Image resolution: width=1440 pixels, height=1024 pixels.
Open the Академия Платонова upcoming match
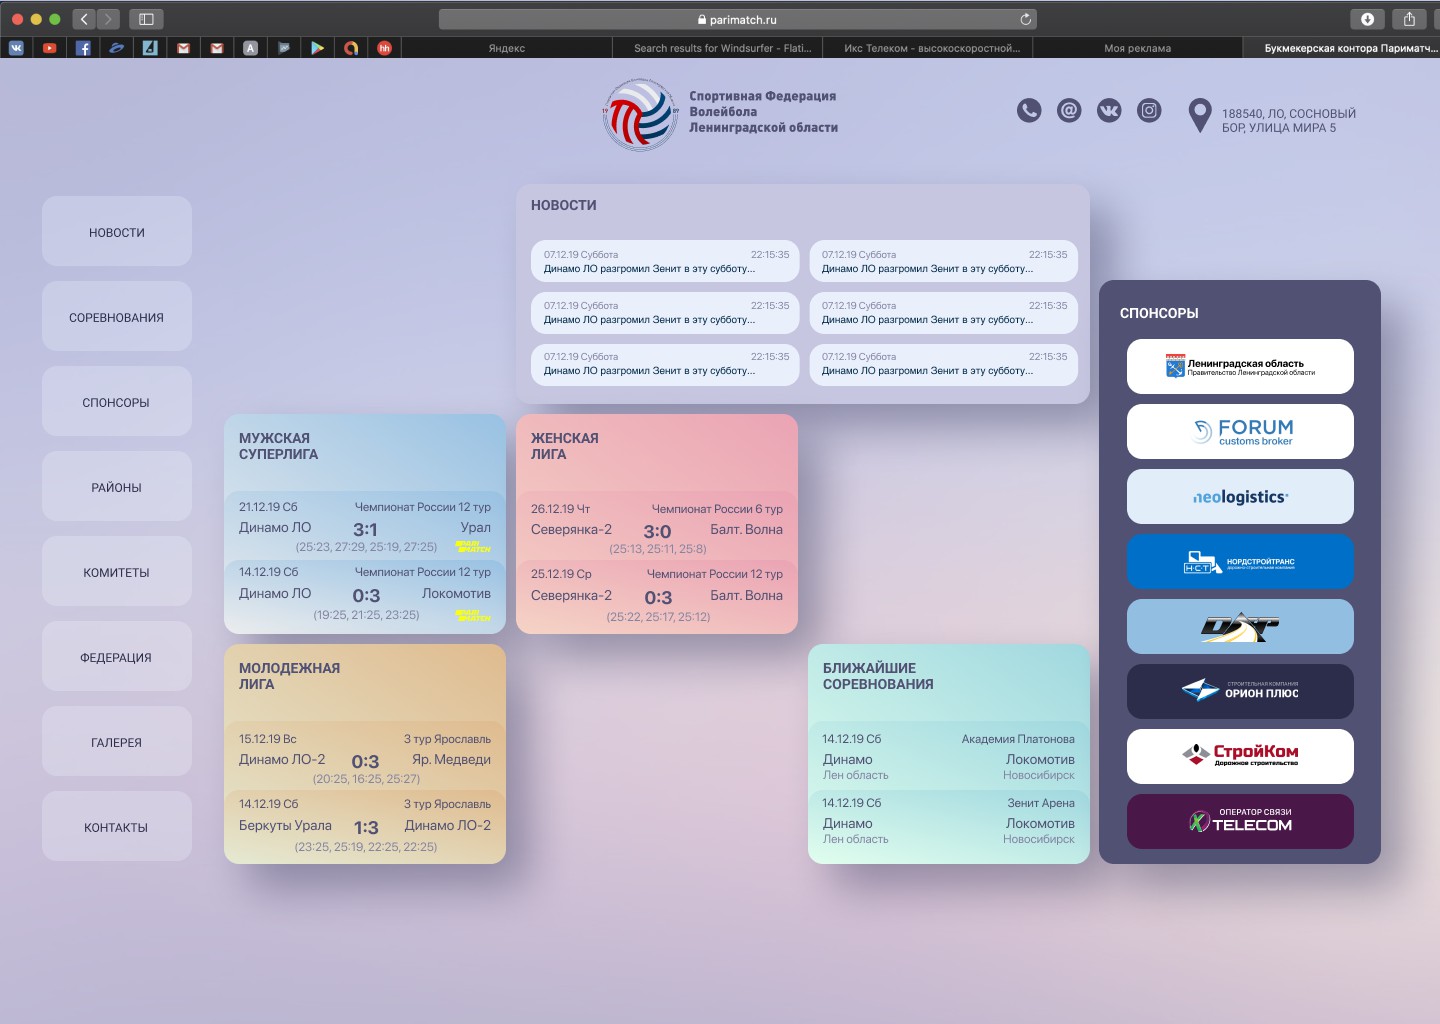pyautogui.click(x=948, y=756)
